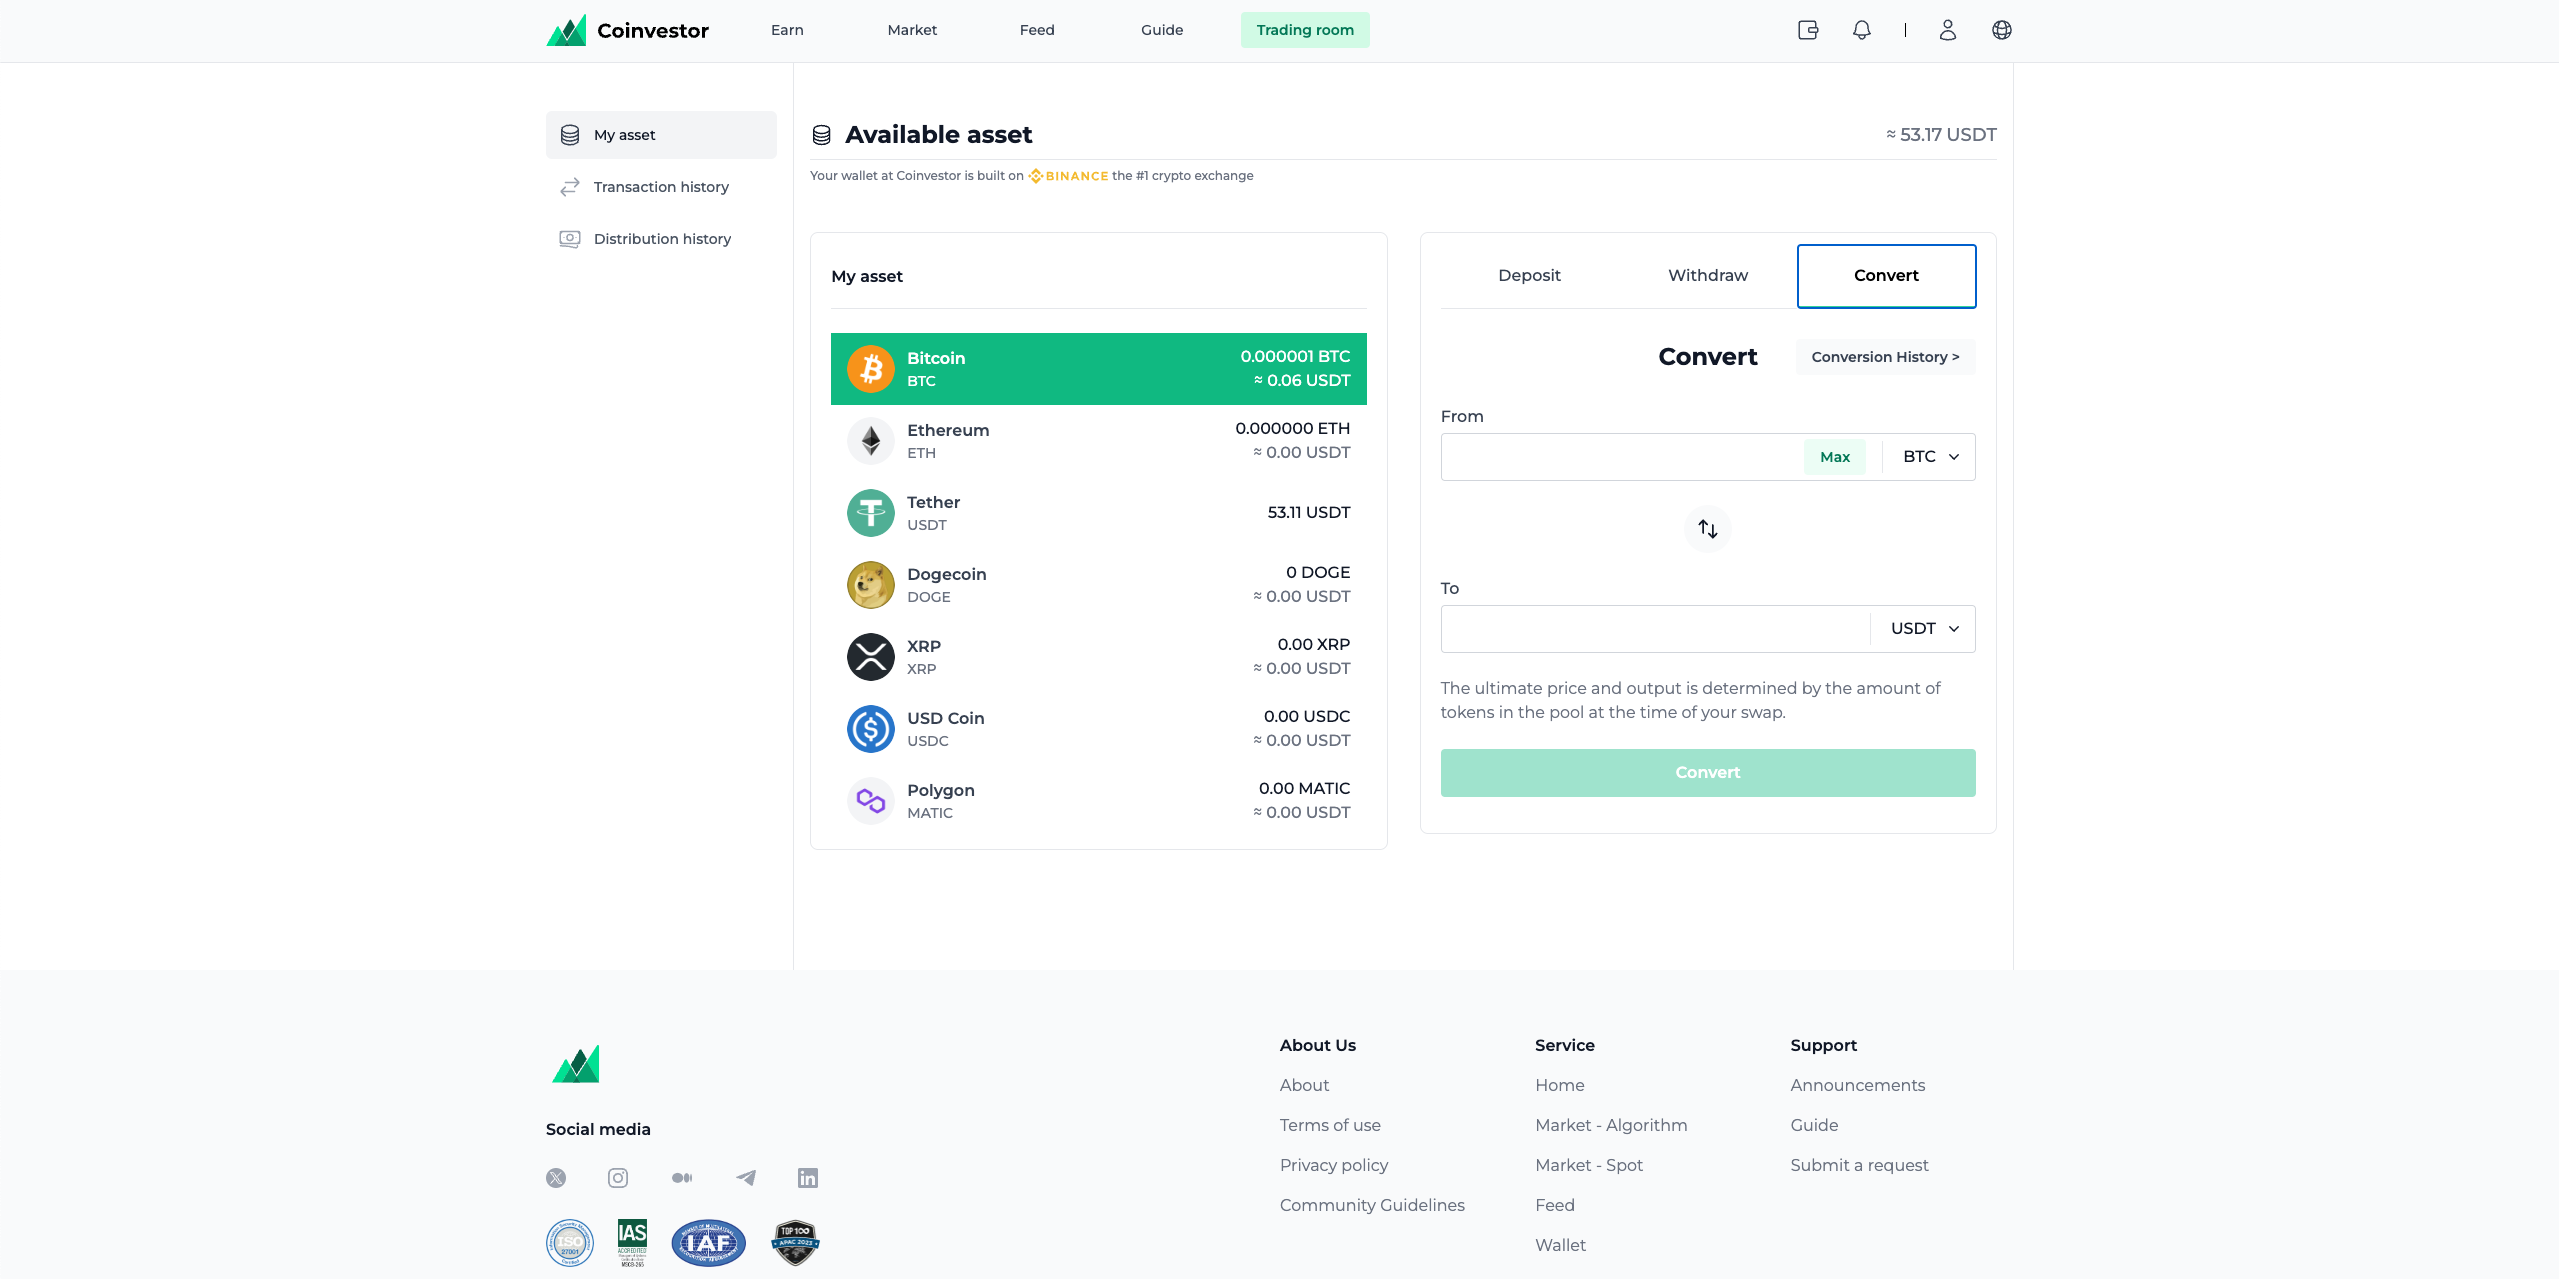Select Ethereum in the asset list
Screen dimensions: 2559x1279
(x=1098, y=440)
